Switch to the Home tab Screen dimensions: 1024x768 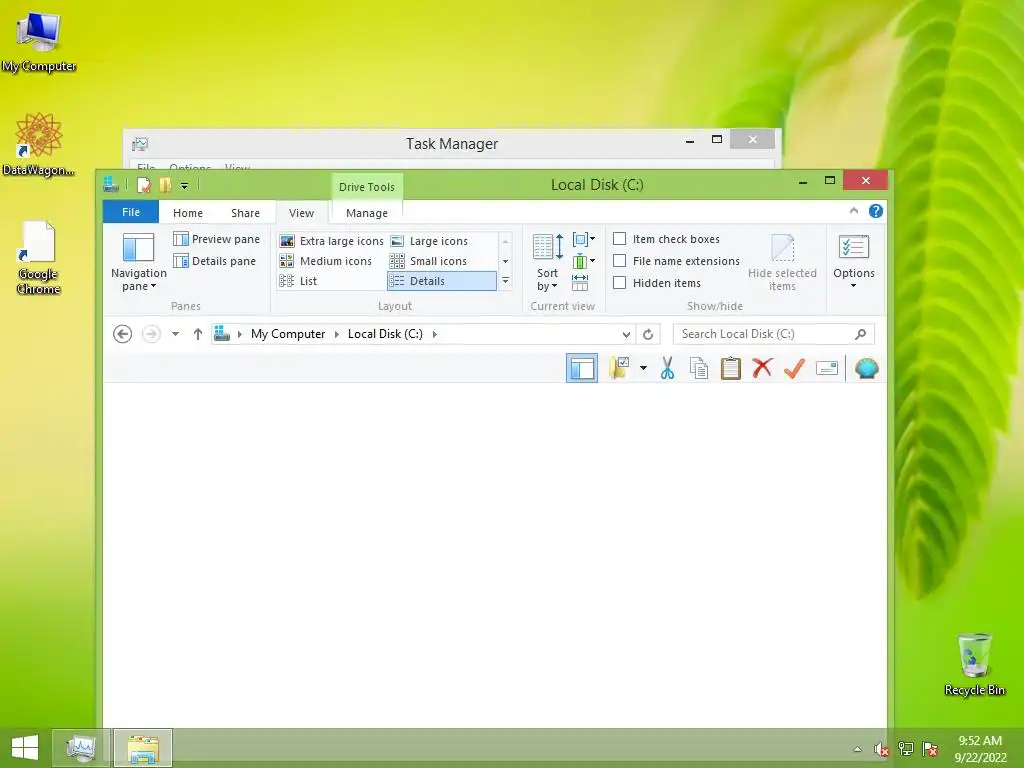click(188, 213)
